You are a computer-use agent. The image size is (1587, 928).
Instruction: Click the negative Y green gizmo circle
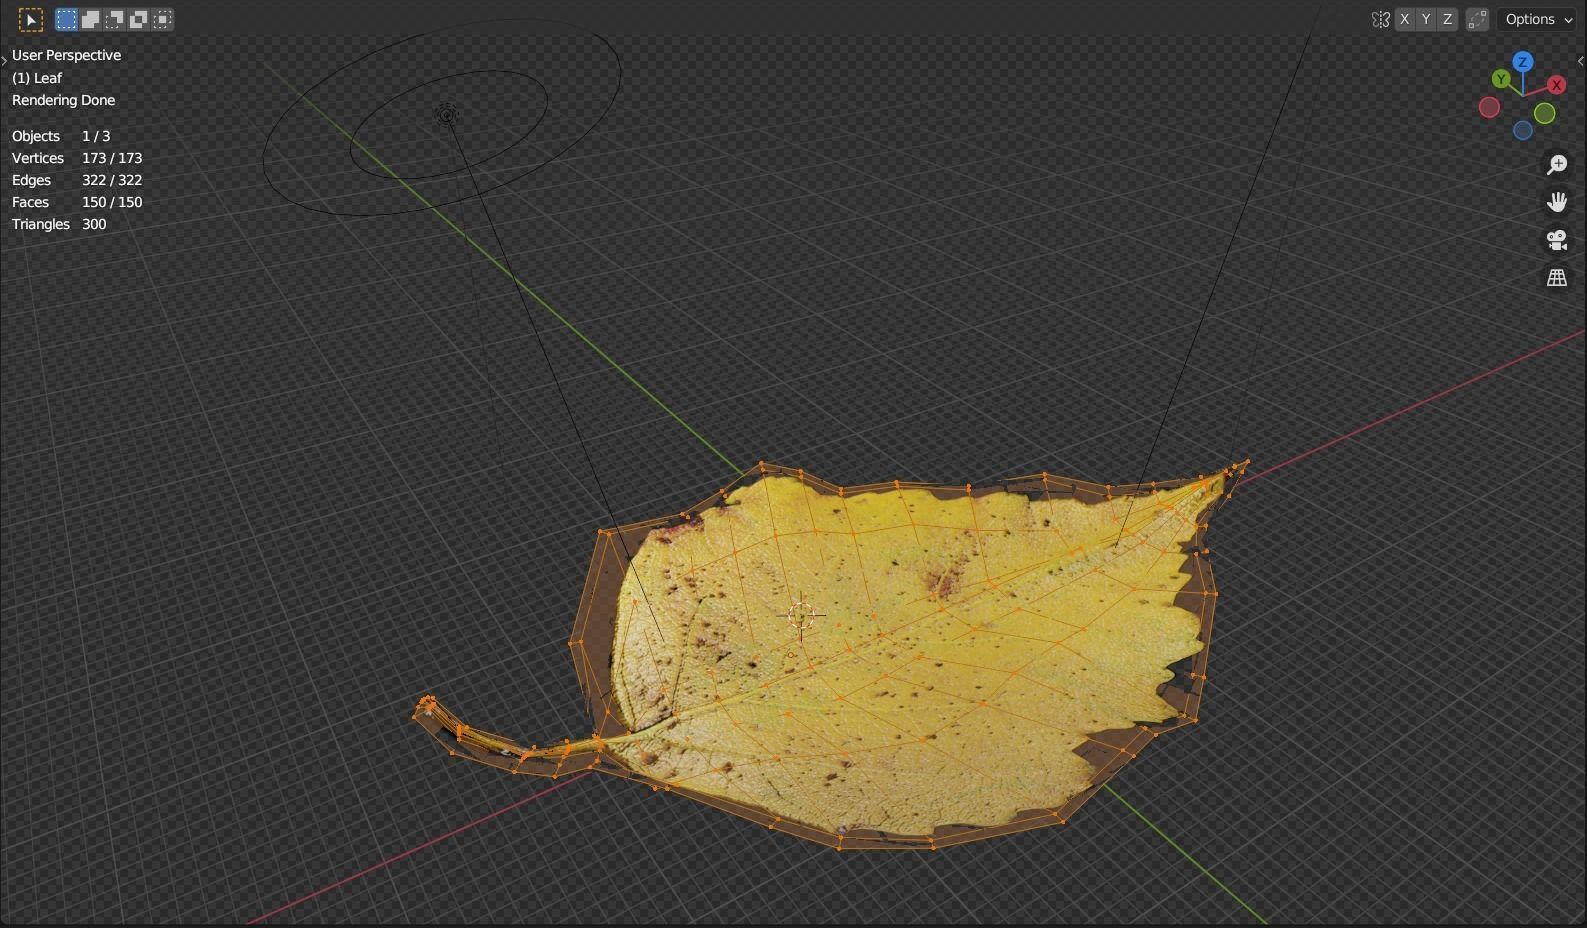pos(1545,114)
